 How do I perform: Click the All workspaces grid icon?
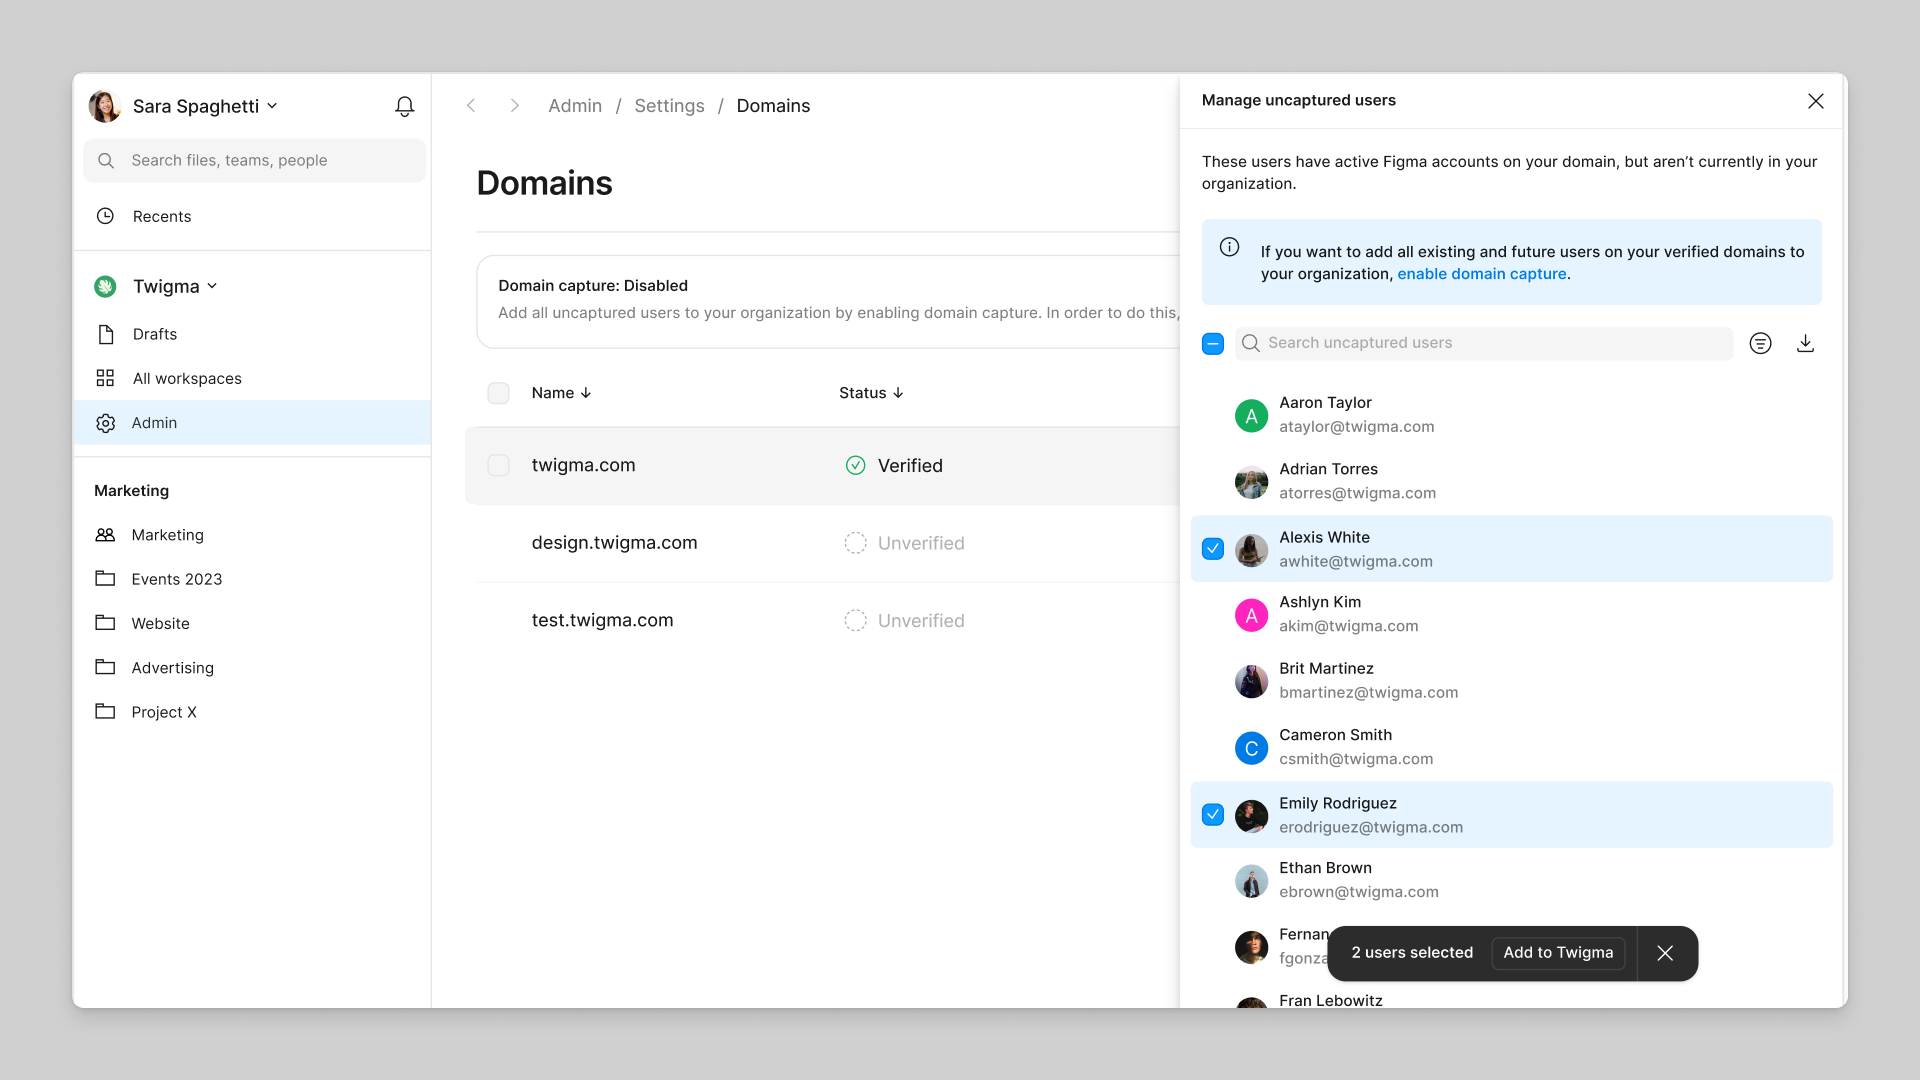point(105,378)
